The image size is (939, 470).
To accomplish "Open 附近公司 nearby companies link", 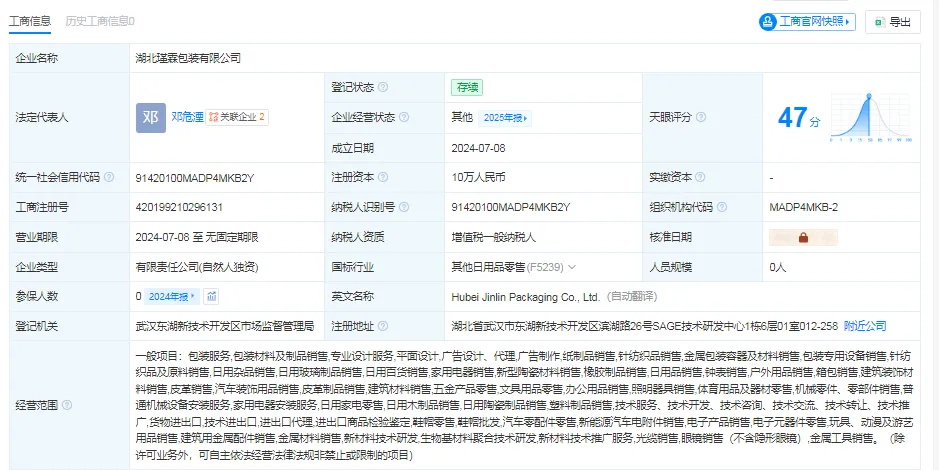I will point(865,326).
